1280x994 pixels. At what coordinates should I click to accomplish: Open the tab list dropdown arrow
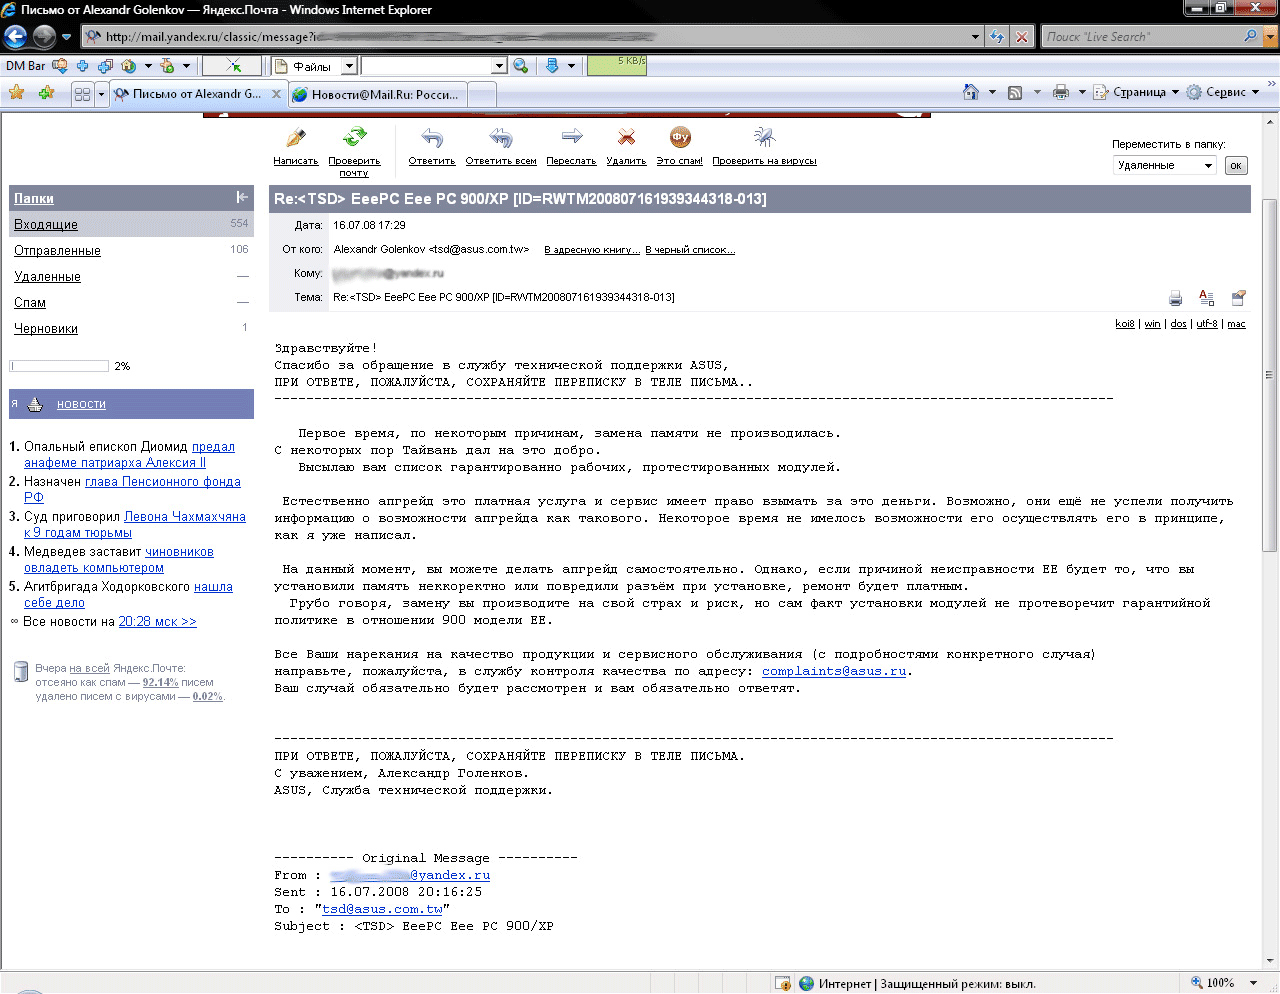101,94
